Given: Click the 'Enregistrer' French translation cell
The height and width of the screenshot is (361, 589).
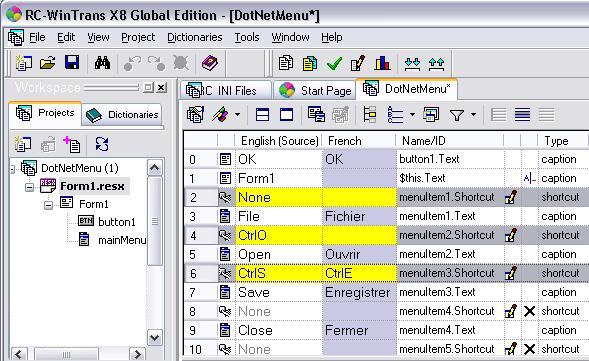Looking at the screenshot, I should point(359,293).
